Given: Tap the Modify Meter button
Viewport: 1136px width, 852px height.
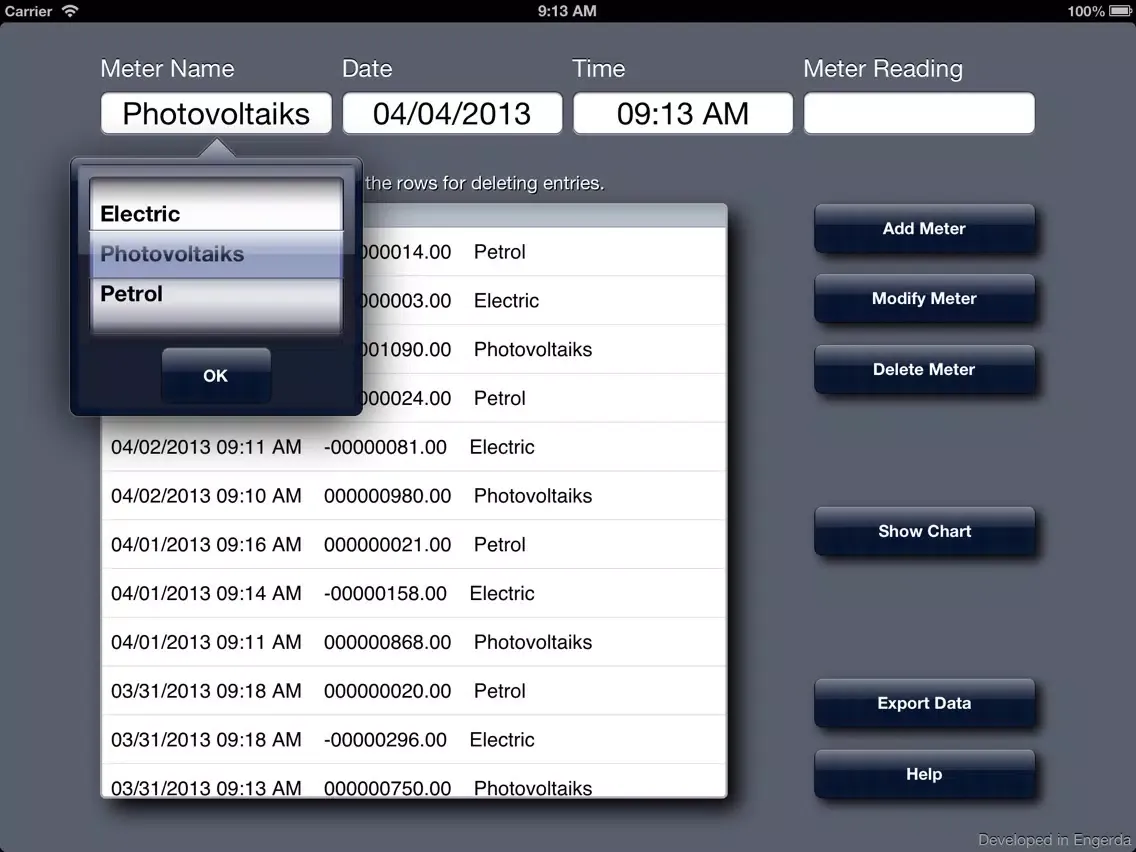Looking at the screenshot, I should click(x=924, y=298).
